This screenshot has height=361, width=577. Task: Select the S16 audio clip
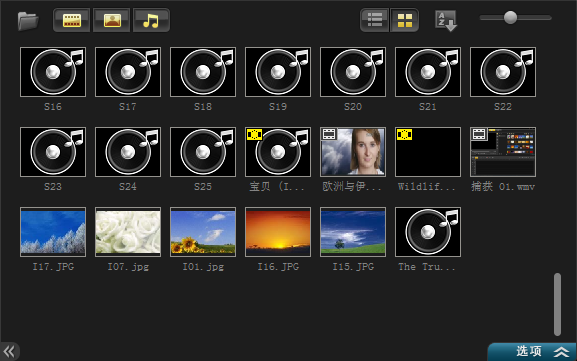pyautogui.click(x=53, y=72)
